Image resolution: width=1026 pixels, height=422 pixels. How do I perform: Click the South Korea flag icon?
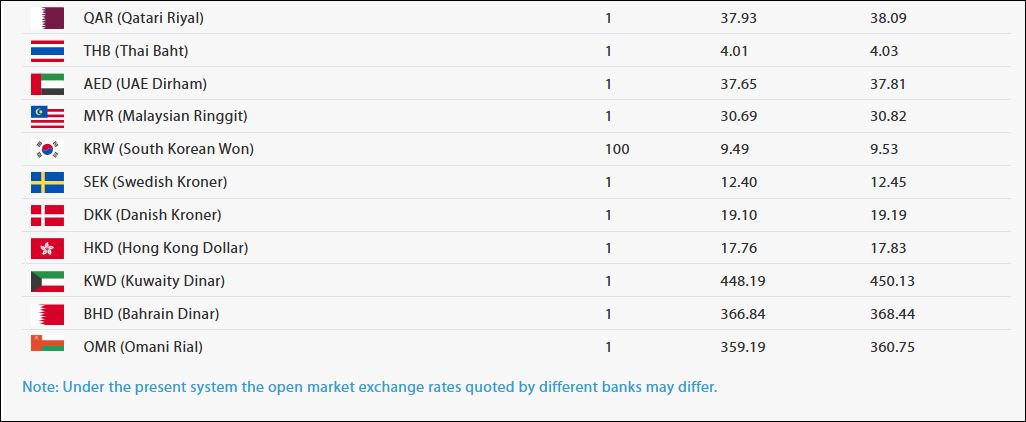coord(47,150)
